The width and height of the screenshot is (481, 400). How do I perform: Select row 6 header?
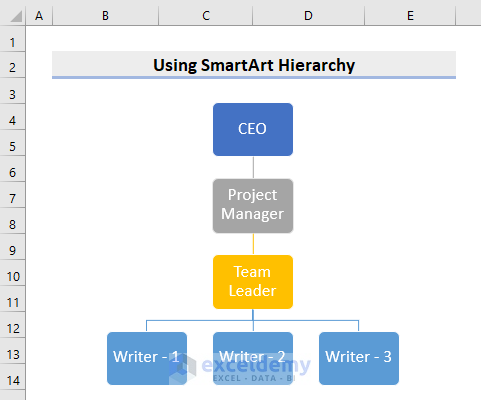click(x=13, y=169)
